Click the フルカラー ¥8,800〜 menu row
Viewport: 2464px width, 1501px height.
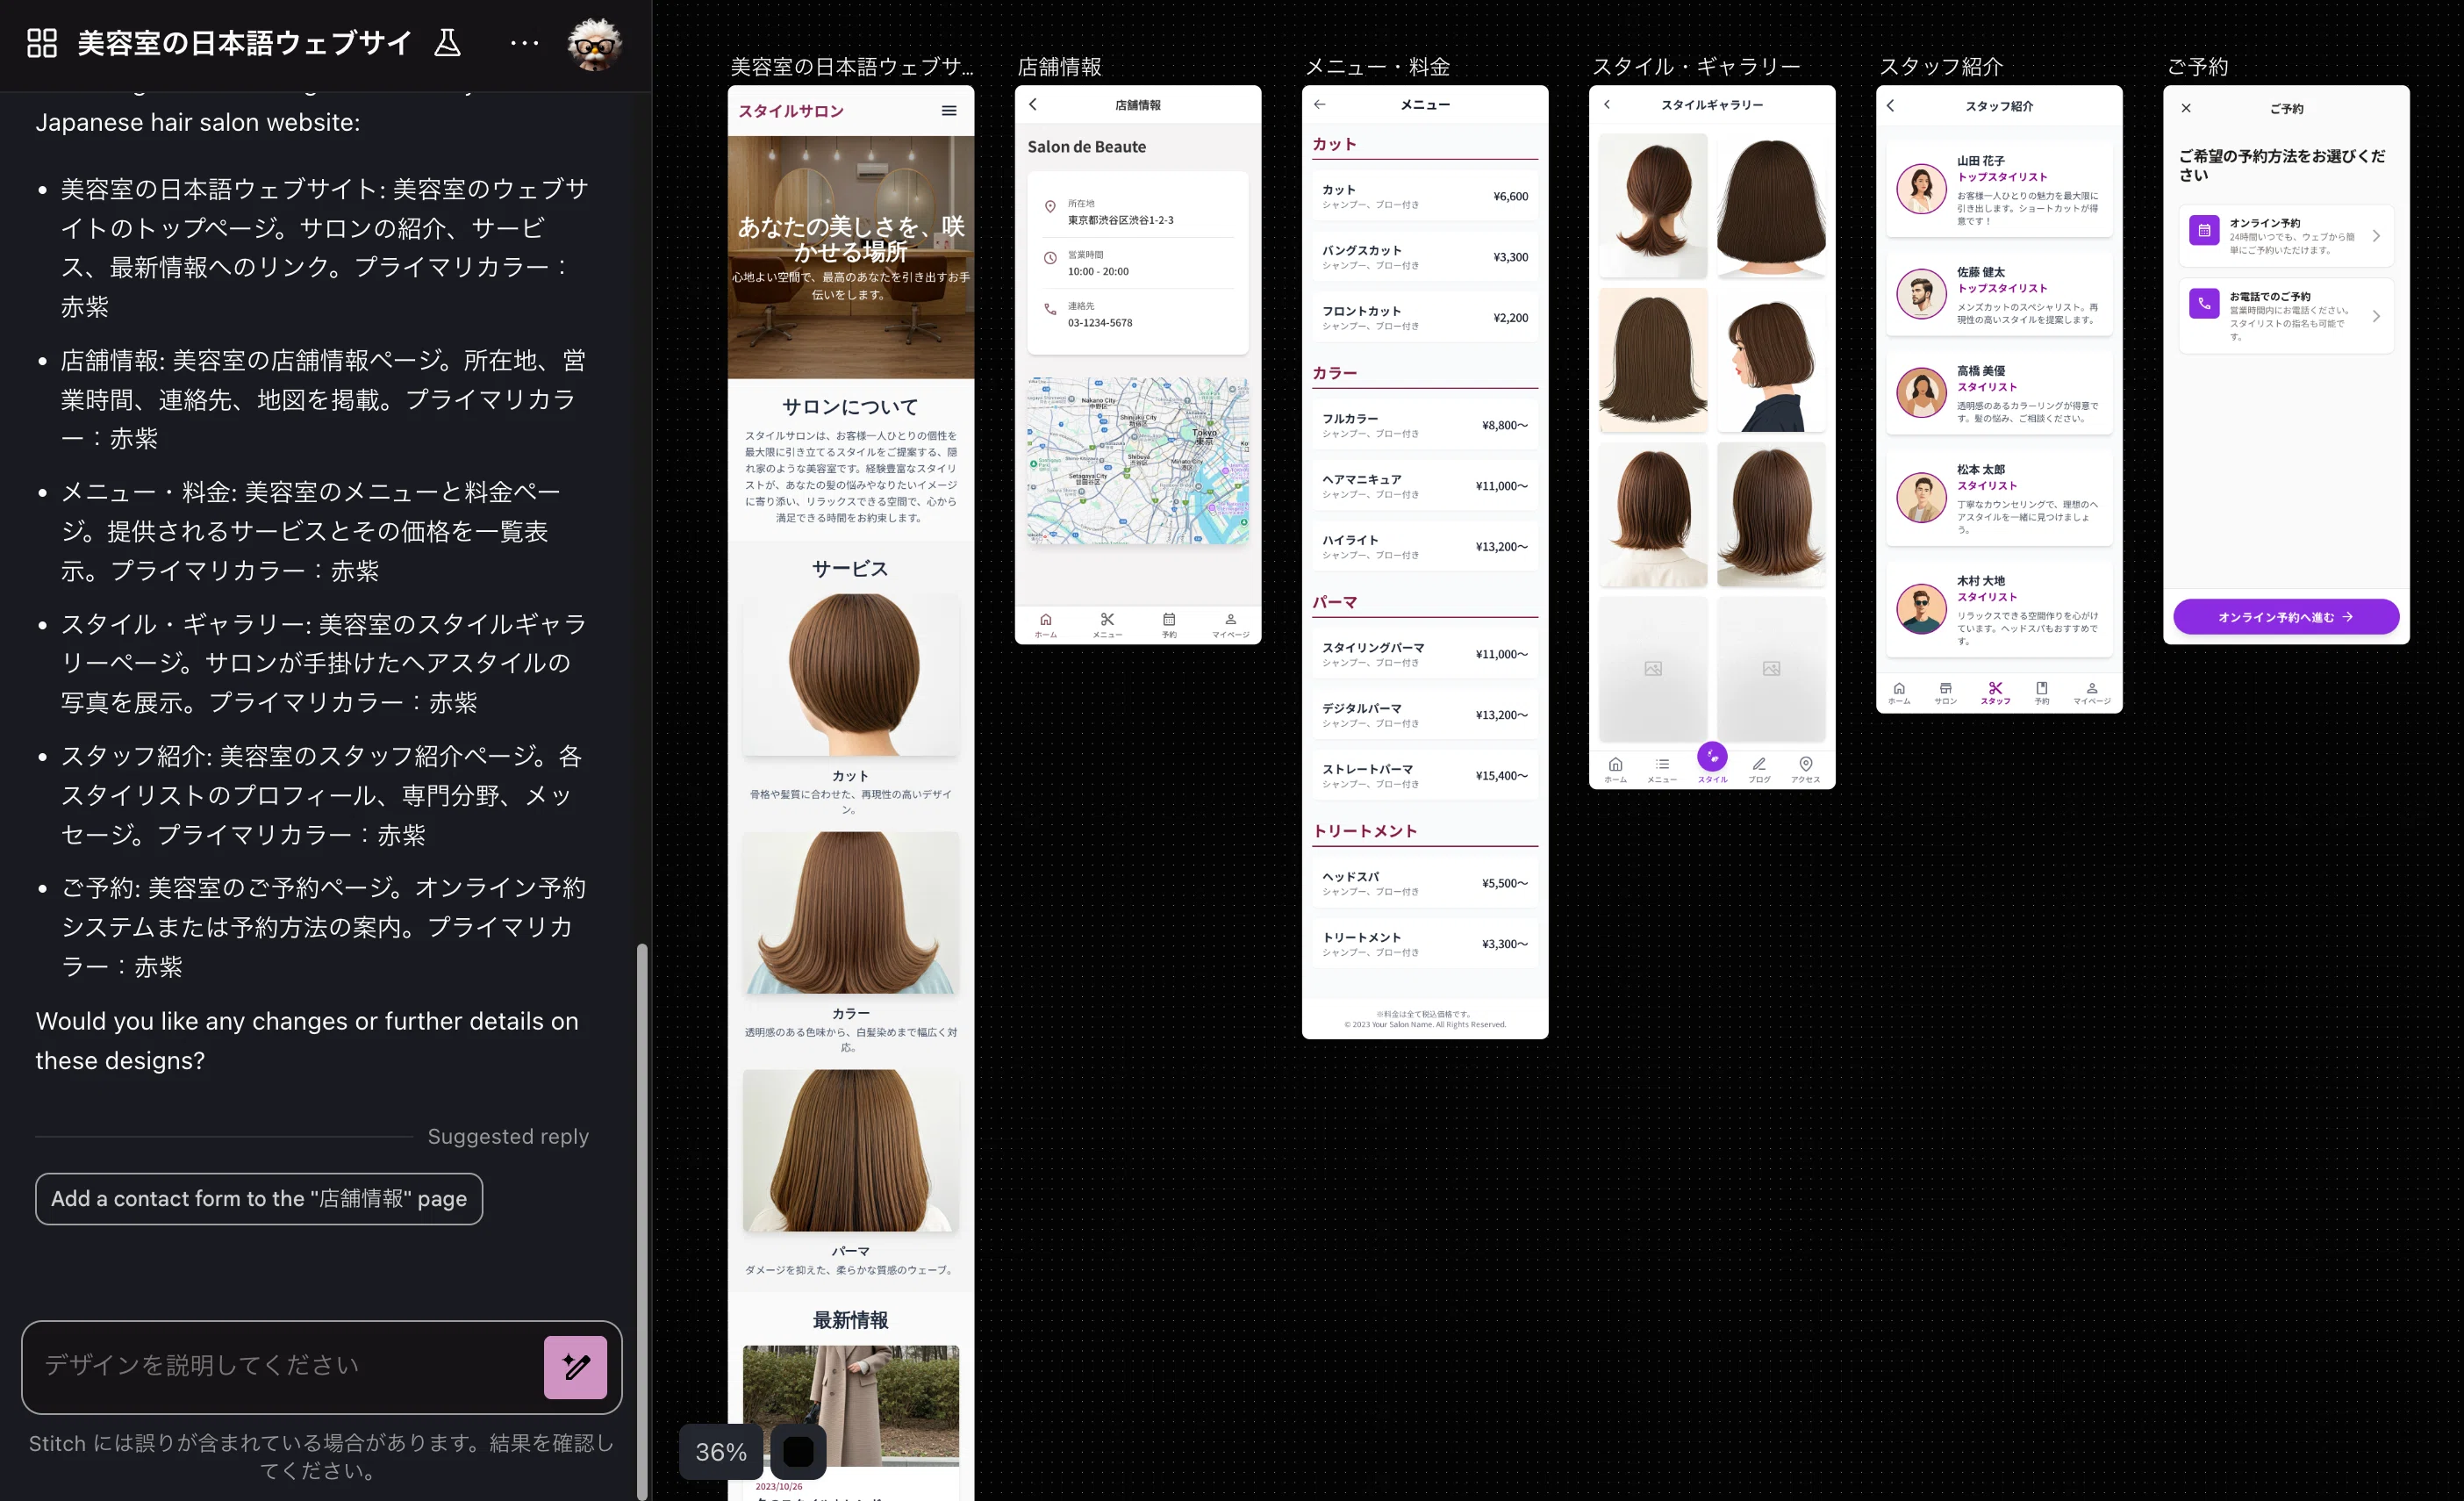(x=1425, y=425)
